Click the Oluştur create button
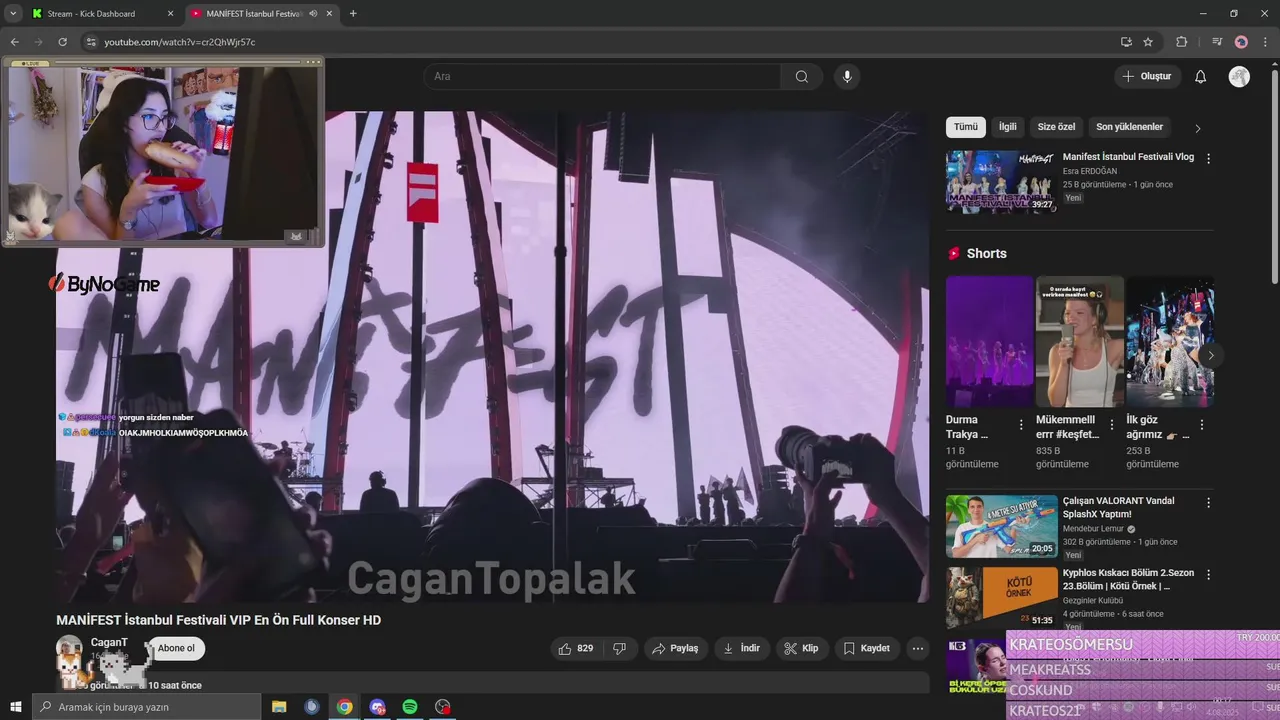Viewport: 1280px width, 720px height. pyautogui.click(x=1147, y=76)
